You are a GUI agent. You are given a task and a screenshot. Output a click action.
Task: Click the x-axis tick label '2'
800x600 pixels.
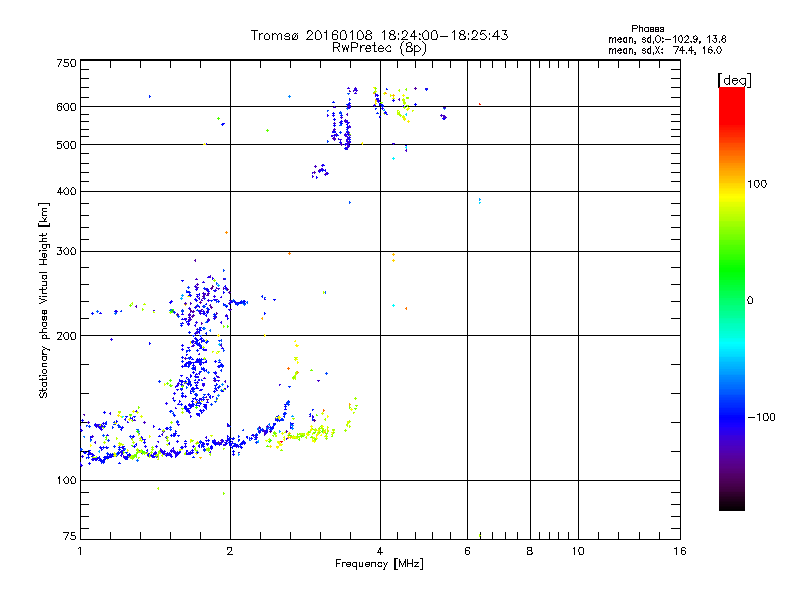pos(230,551)
